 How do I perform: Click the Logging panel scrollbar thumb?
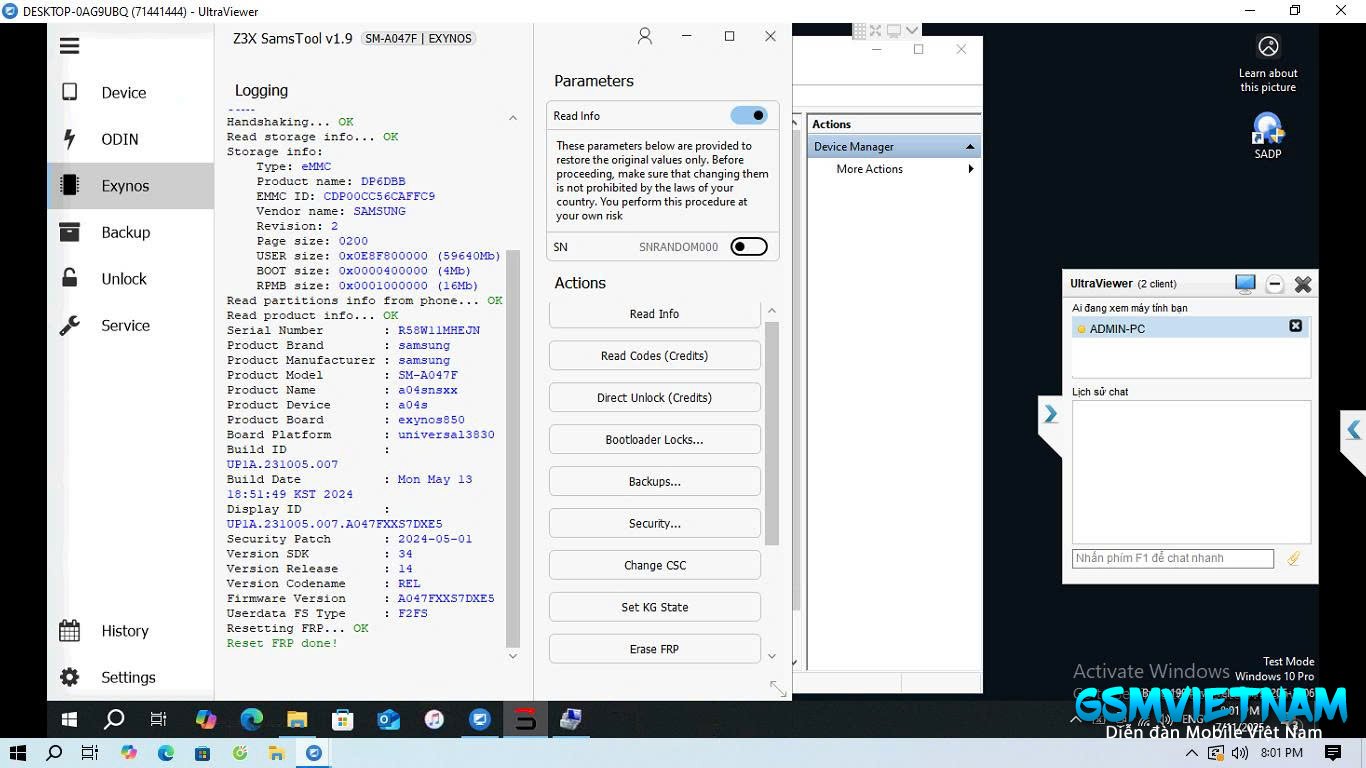point(513,448)
